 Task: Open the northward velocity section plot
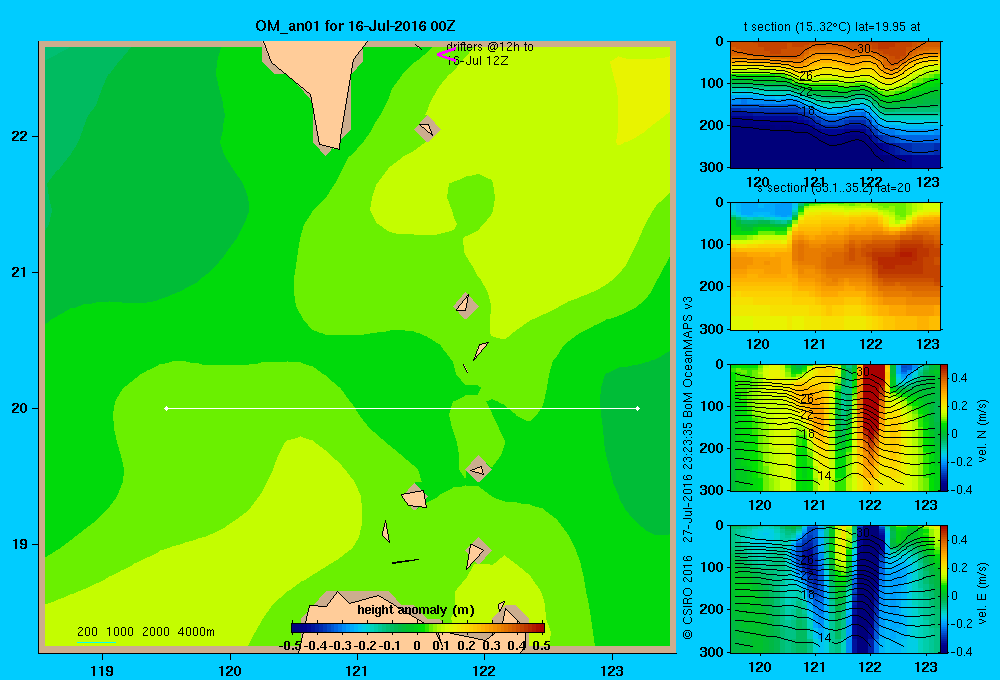pyautogui.click(x=835, y=427)
